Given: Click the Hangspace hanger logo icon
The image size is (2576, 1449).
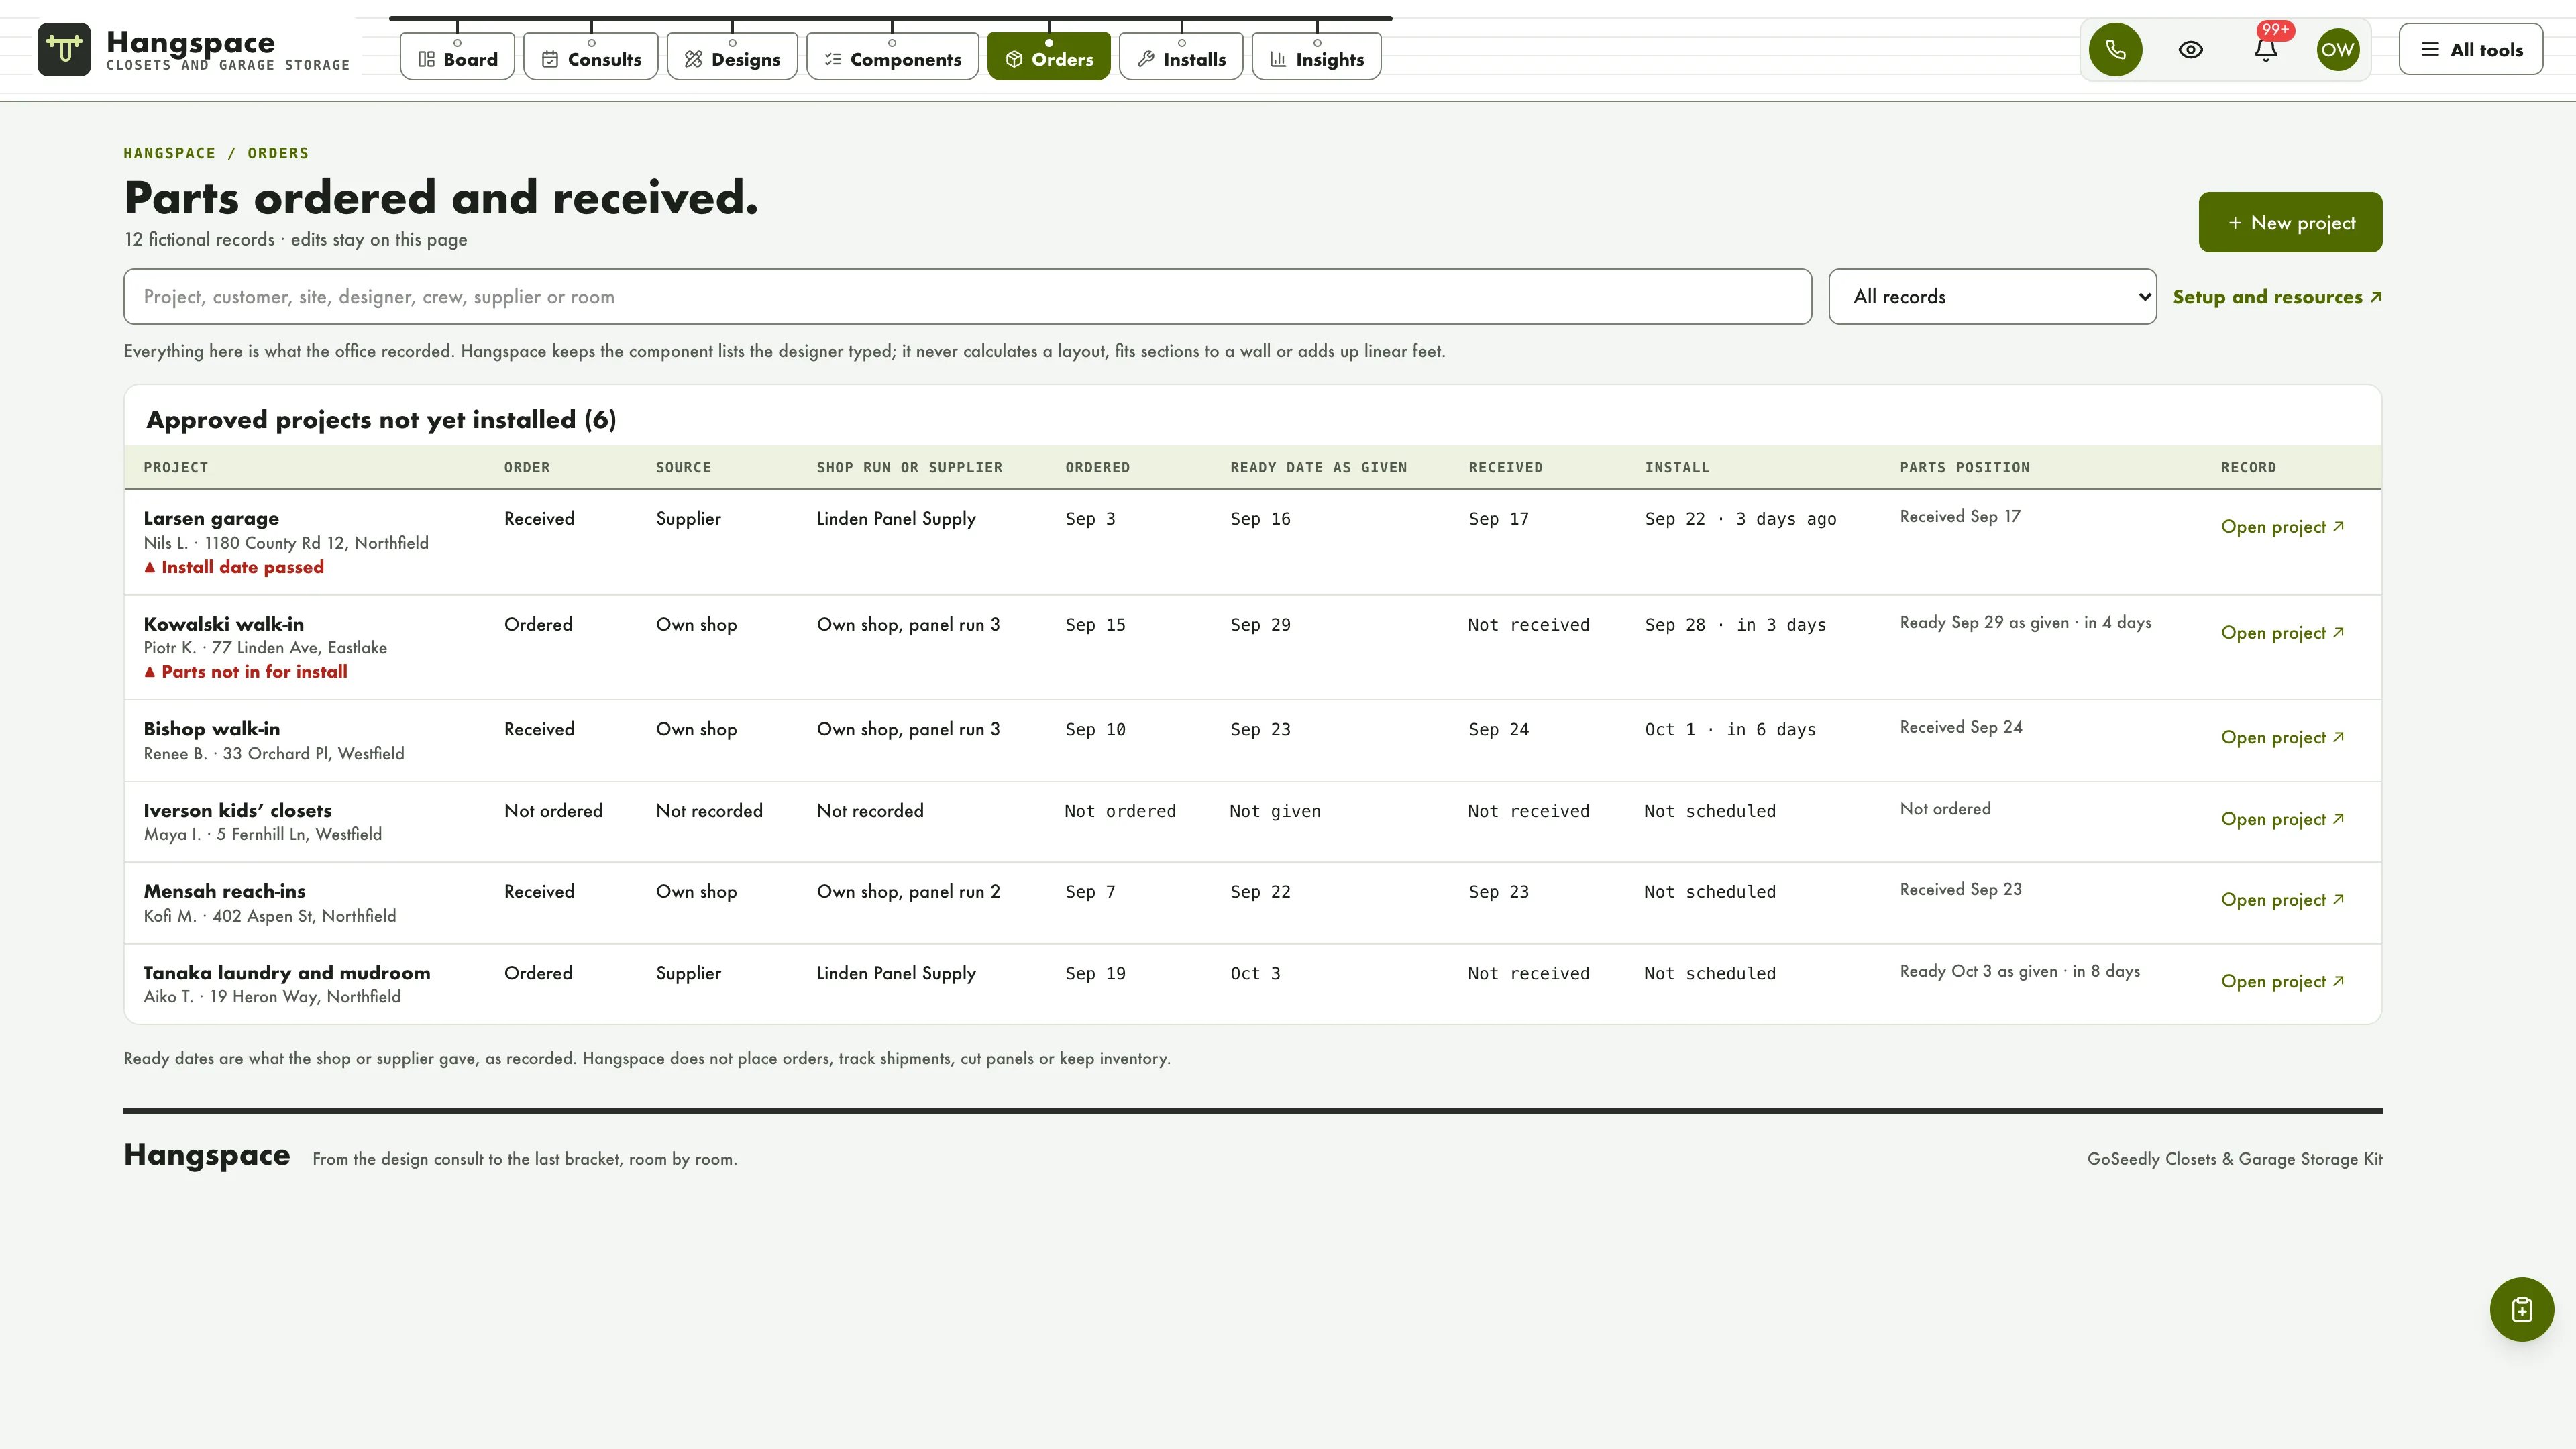Looking at the screenshot, I should tap(64, 50).
